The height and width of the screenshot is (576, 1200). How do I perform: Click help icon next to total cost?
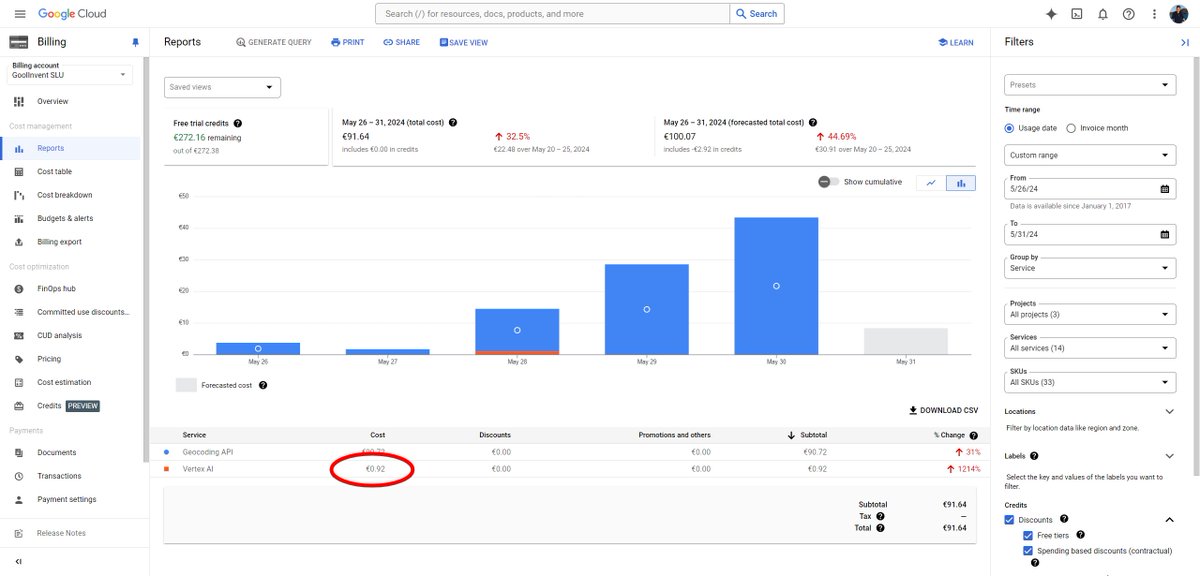point(453,122)
